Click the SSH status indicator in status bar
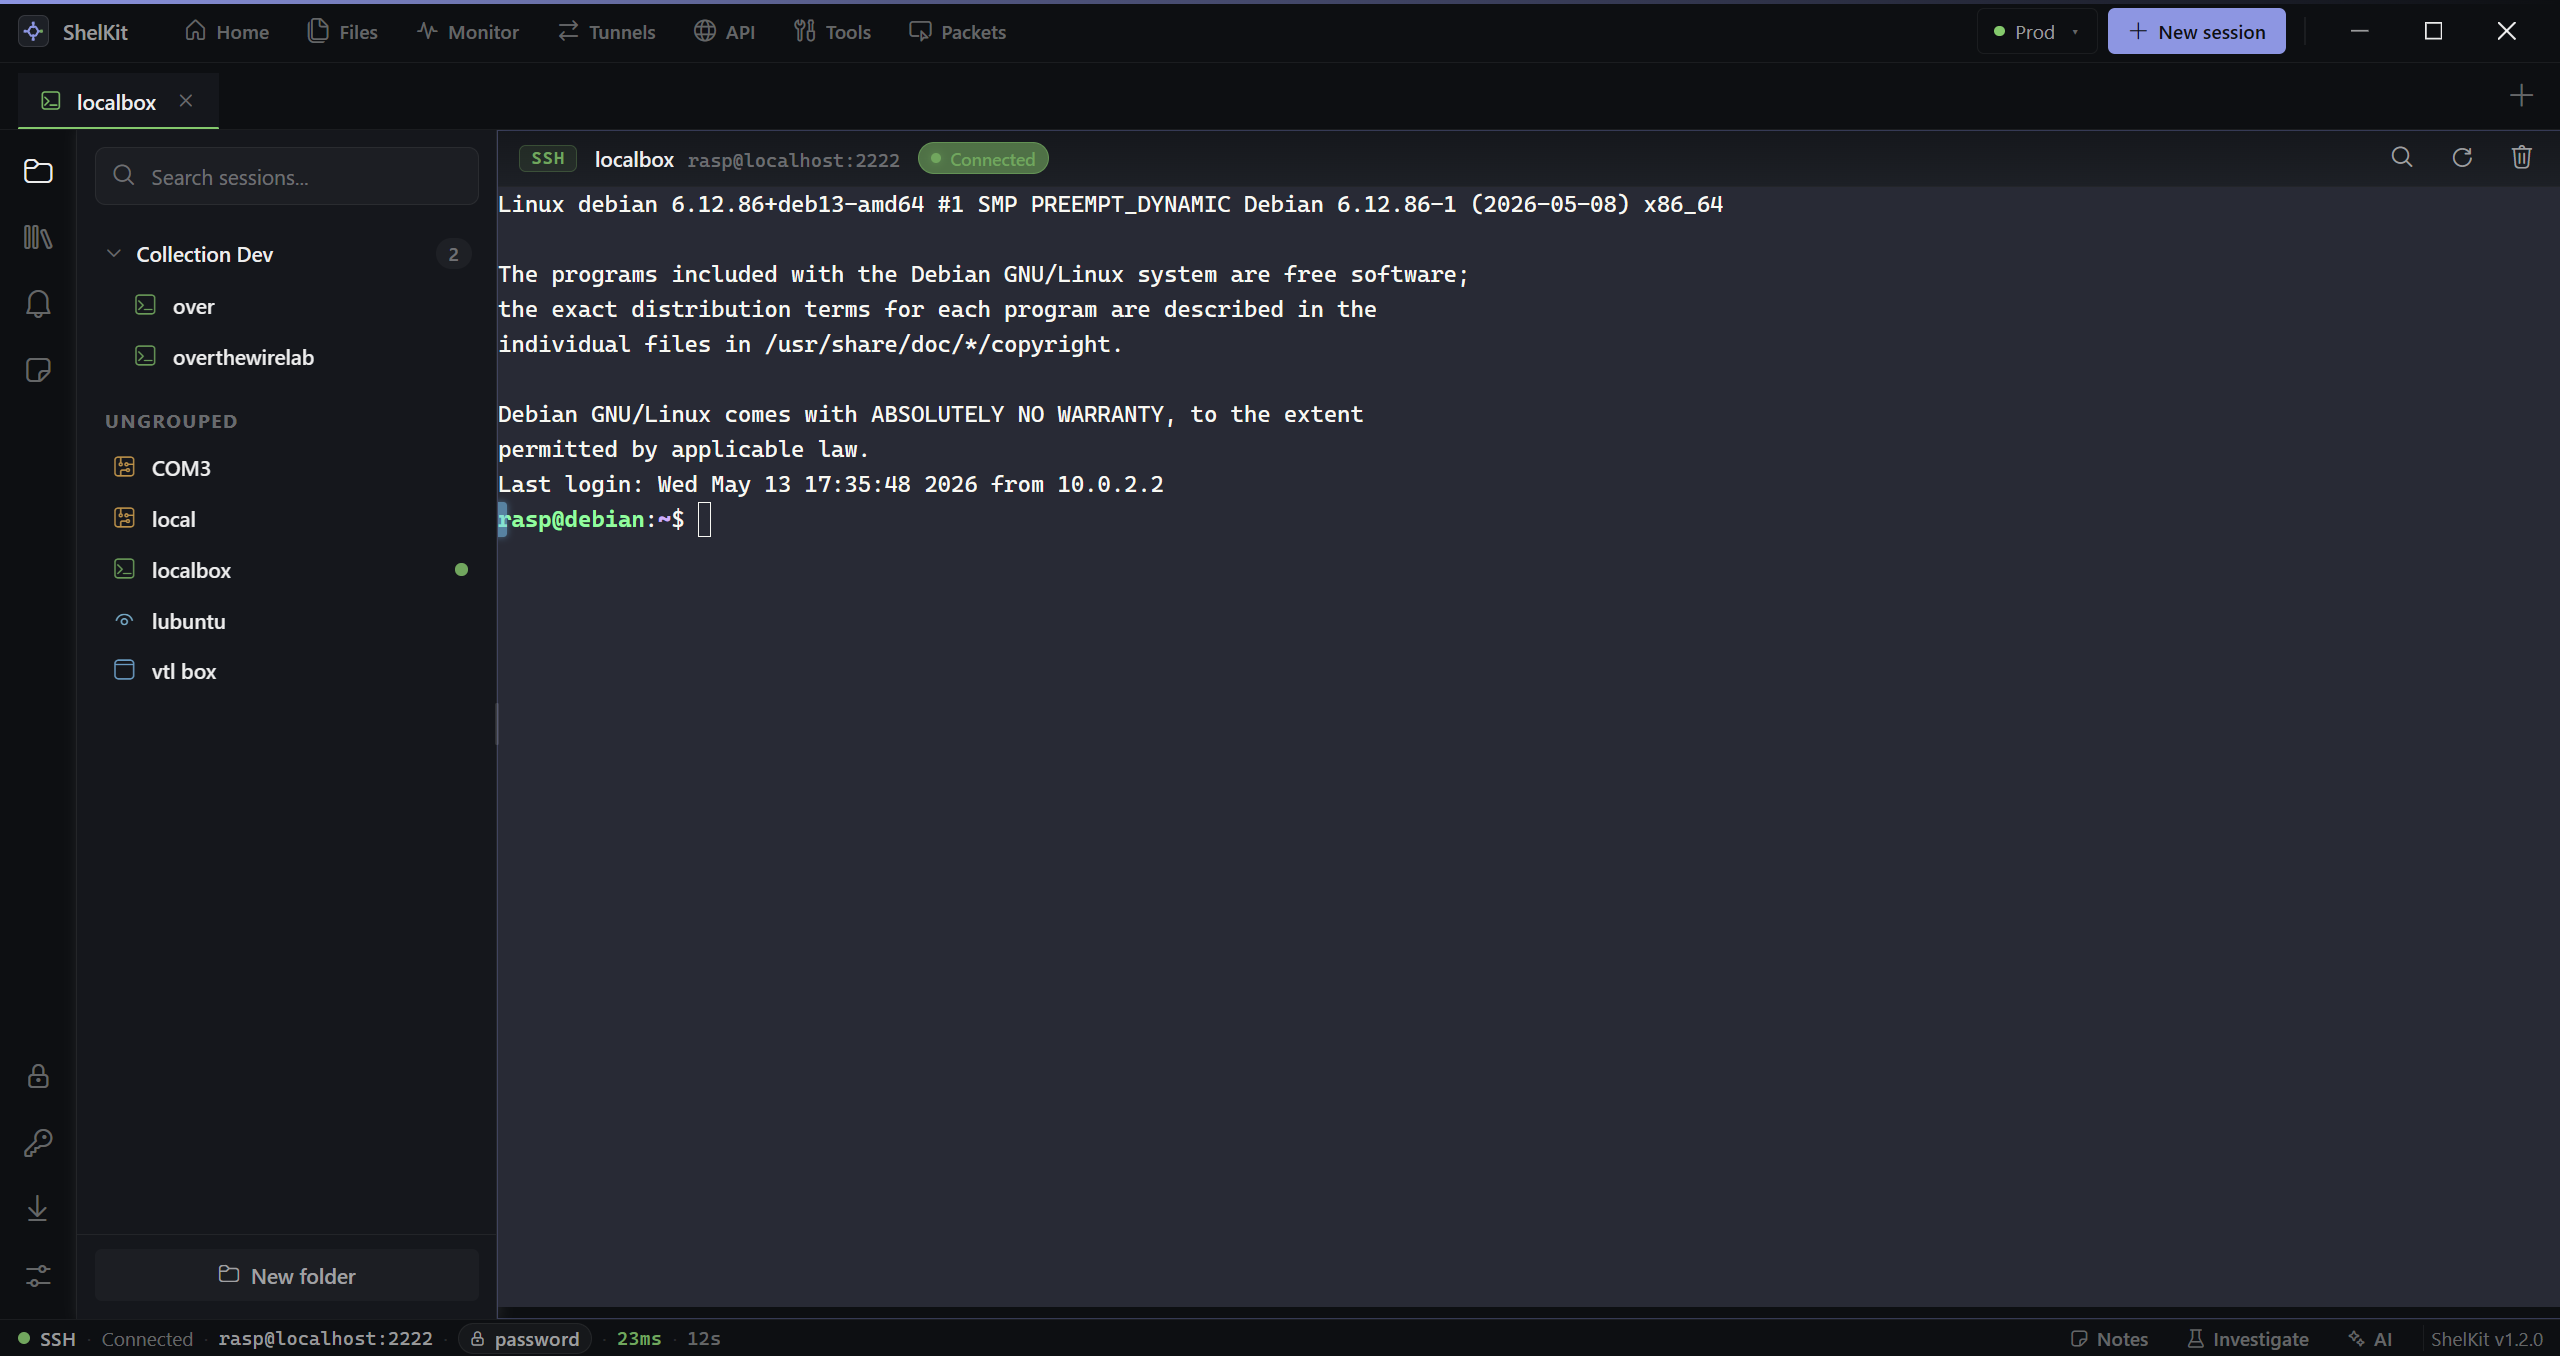The width and height of the screenshot is (2560, 1356). pos(47,1338)
